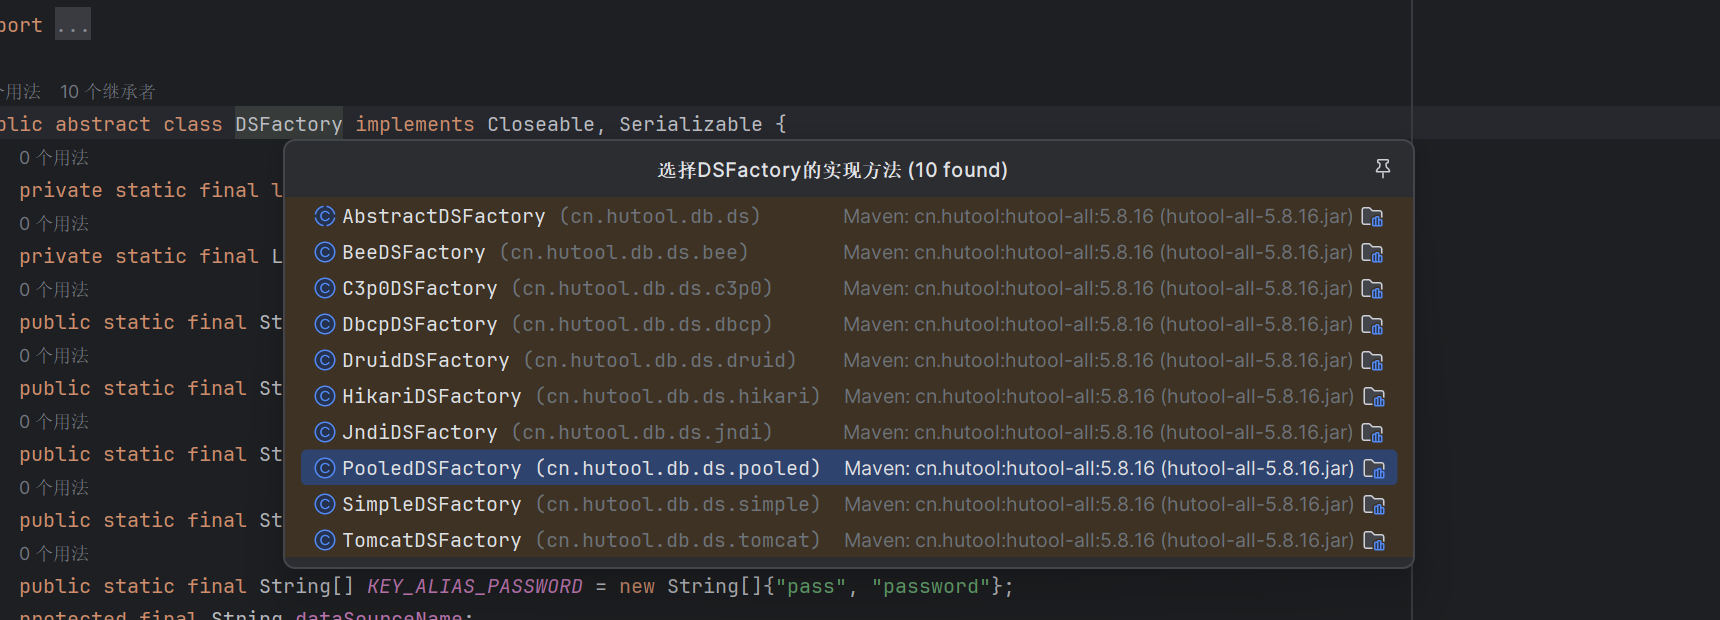Click the class icon beside JndiDSFactory

pyautogui.click(x=325, y=432)
